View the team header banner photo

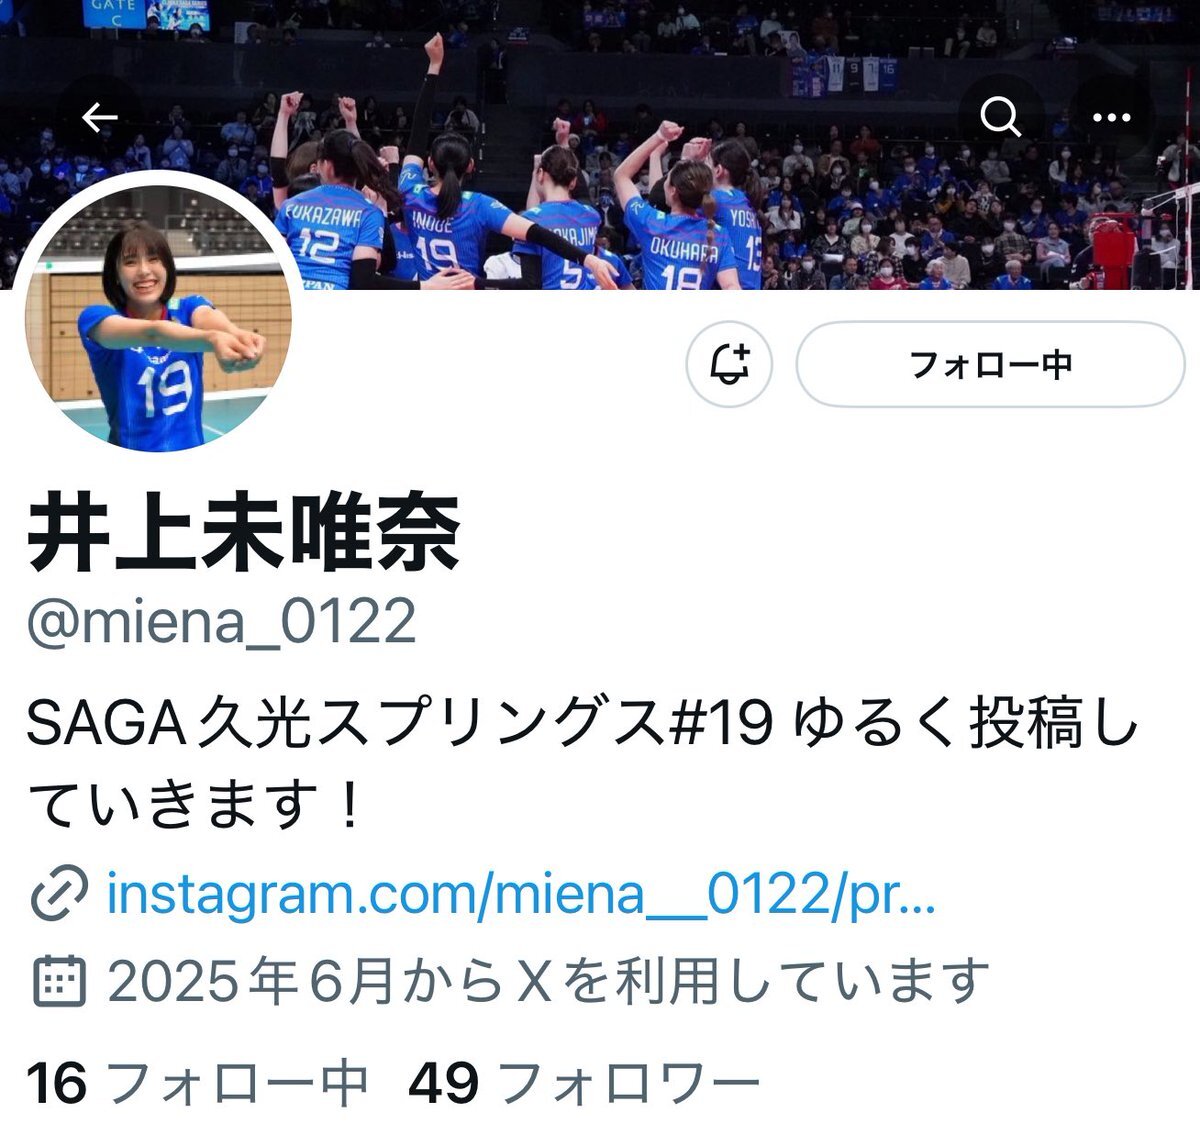600,145
